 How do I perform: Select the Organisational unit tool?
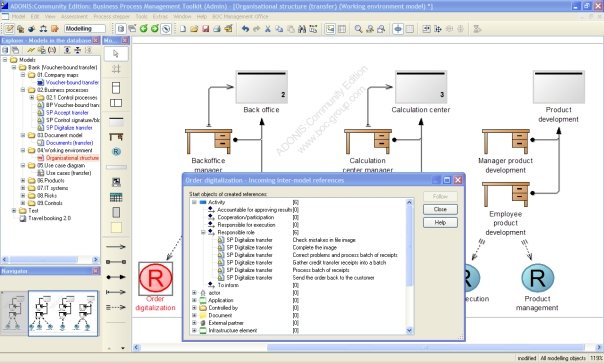click(x=116, y=121)
